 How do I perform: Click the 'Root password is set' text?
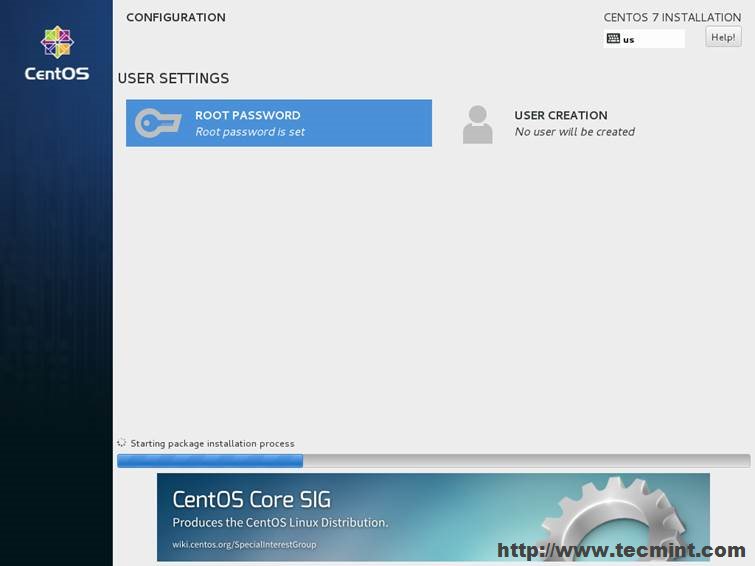[x=250, y=132]
